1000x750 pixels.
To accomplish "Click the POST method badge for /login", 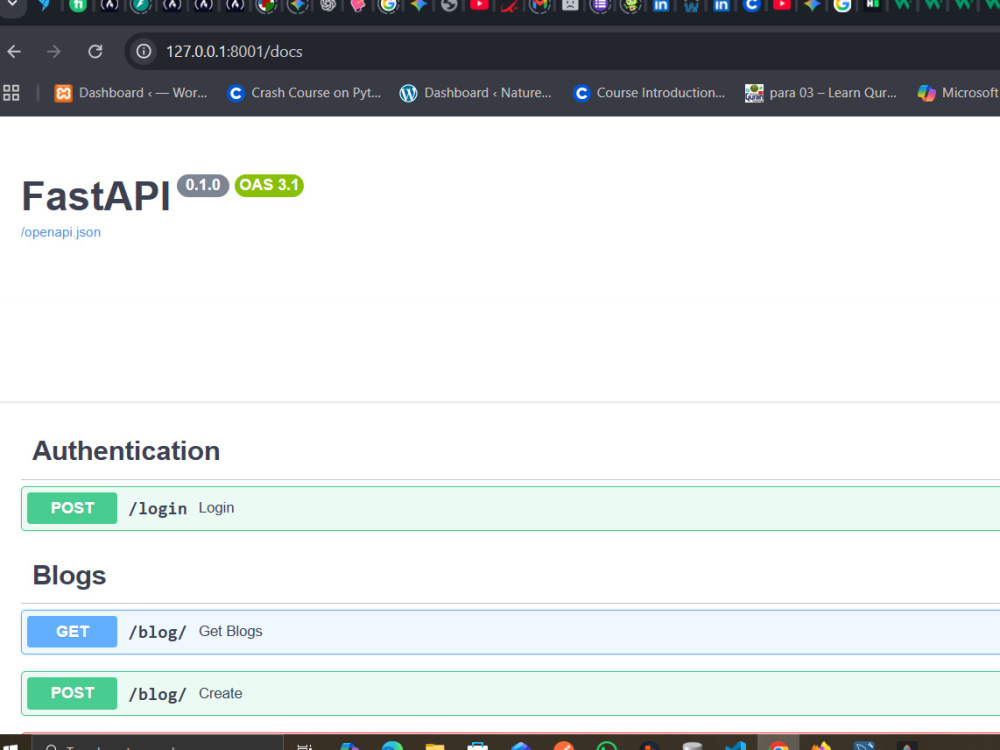I will tap(72, 508).
